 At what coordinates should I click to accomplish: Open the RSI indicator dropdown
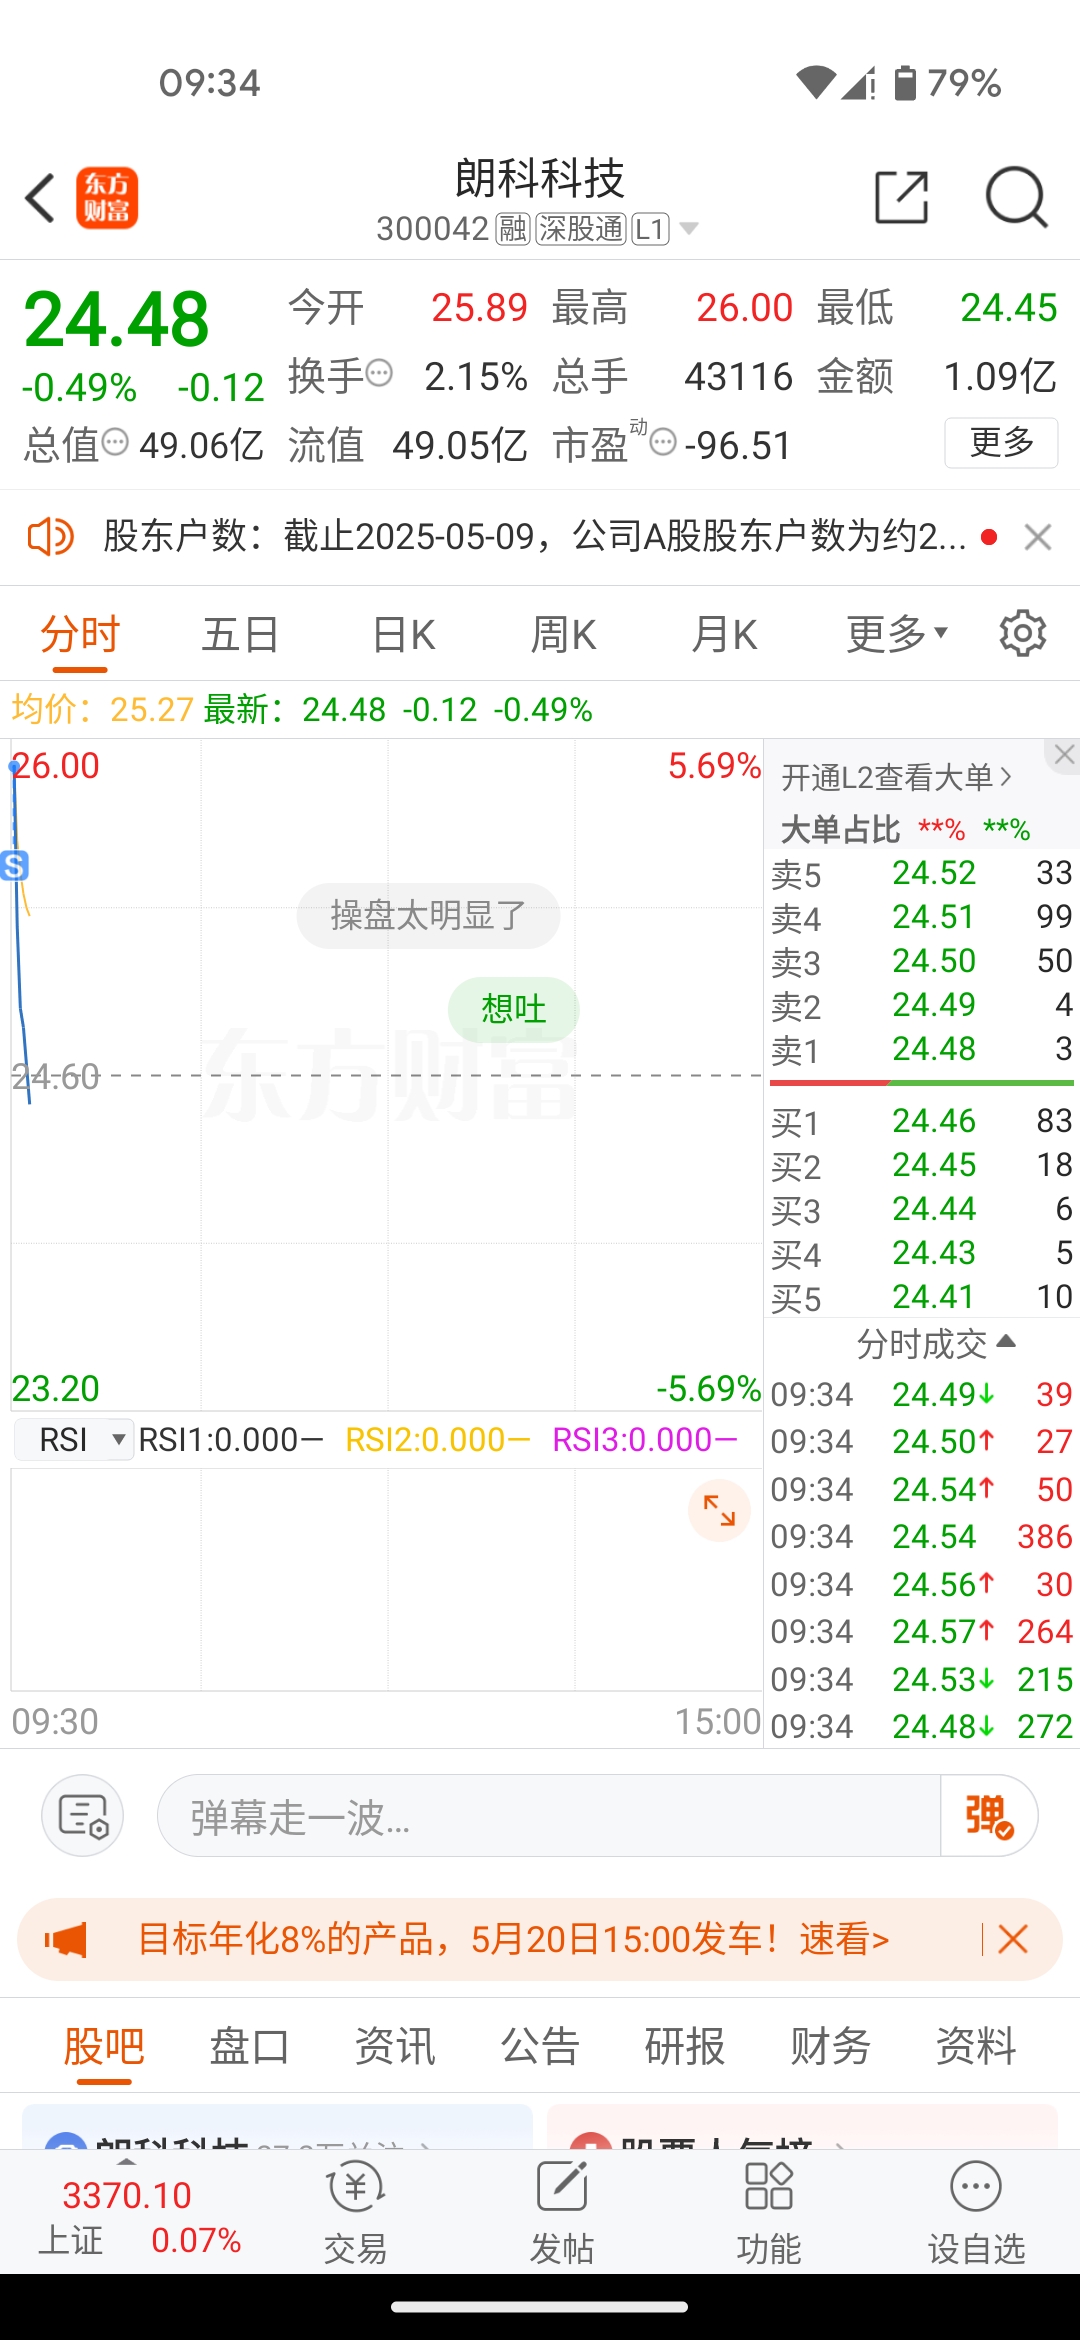pyautogui.click(x=75, y=1439)
